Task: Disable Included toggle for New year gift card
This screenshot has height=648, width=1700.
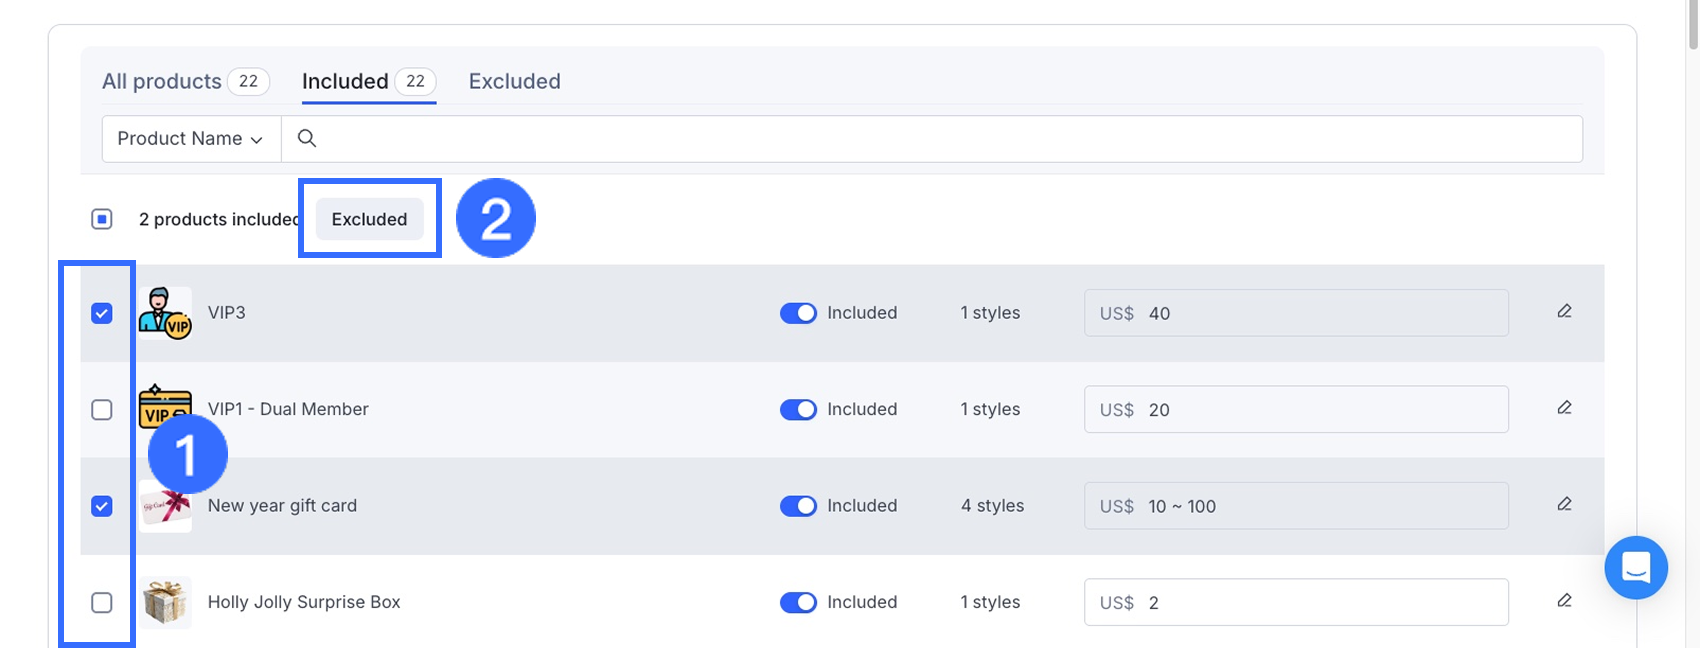Action: click(x=798, y=506)
